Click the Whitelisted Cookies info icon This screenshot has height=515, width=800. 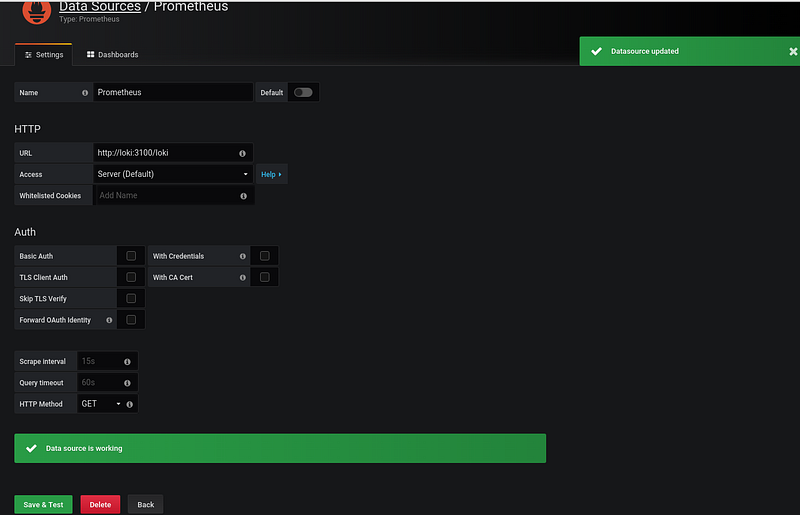click(243, 196)
